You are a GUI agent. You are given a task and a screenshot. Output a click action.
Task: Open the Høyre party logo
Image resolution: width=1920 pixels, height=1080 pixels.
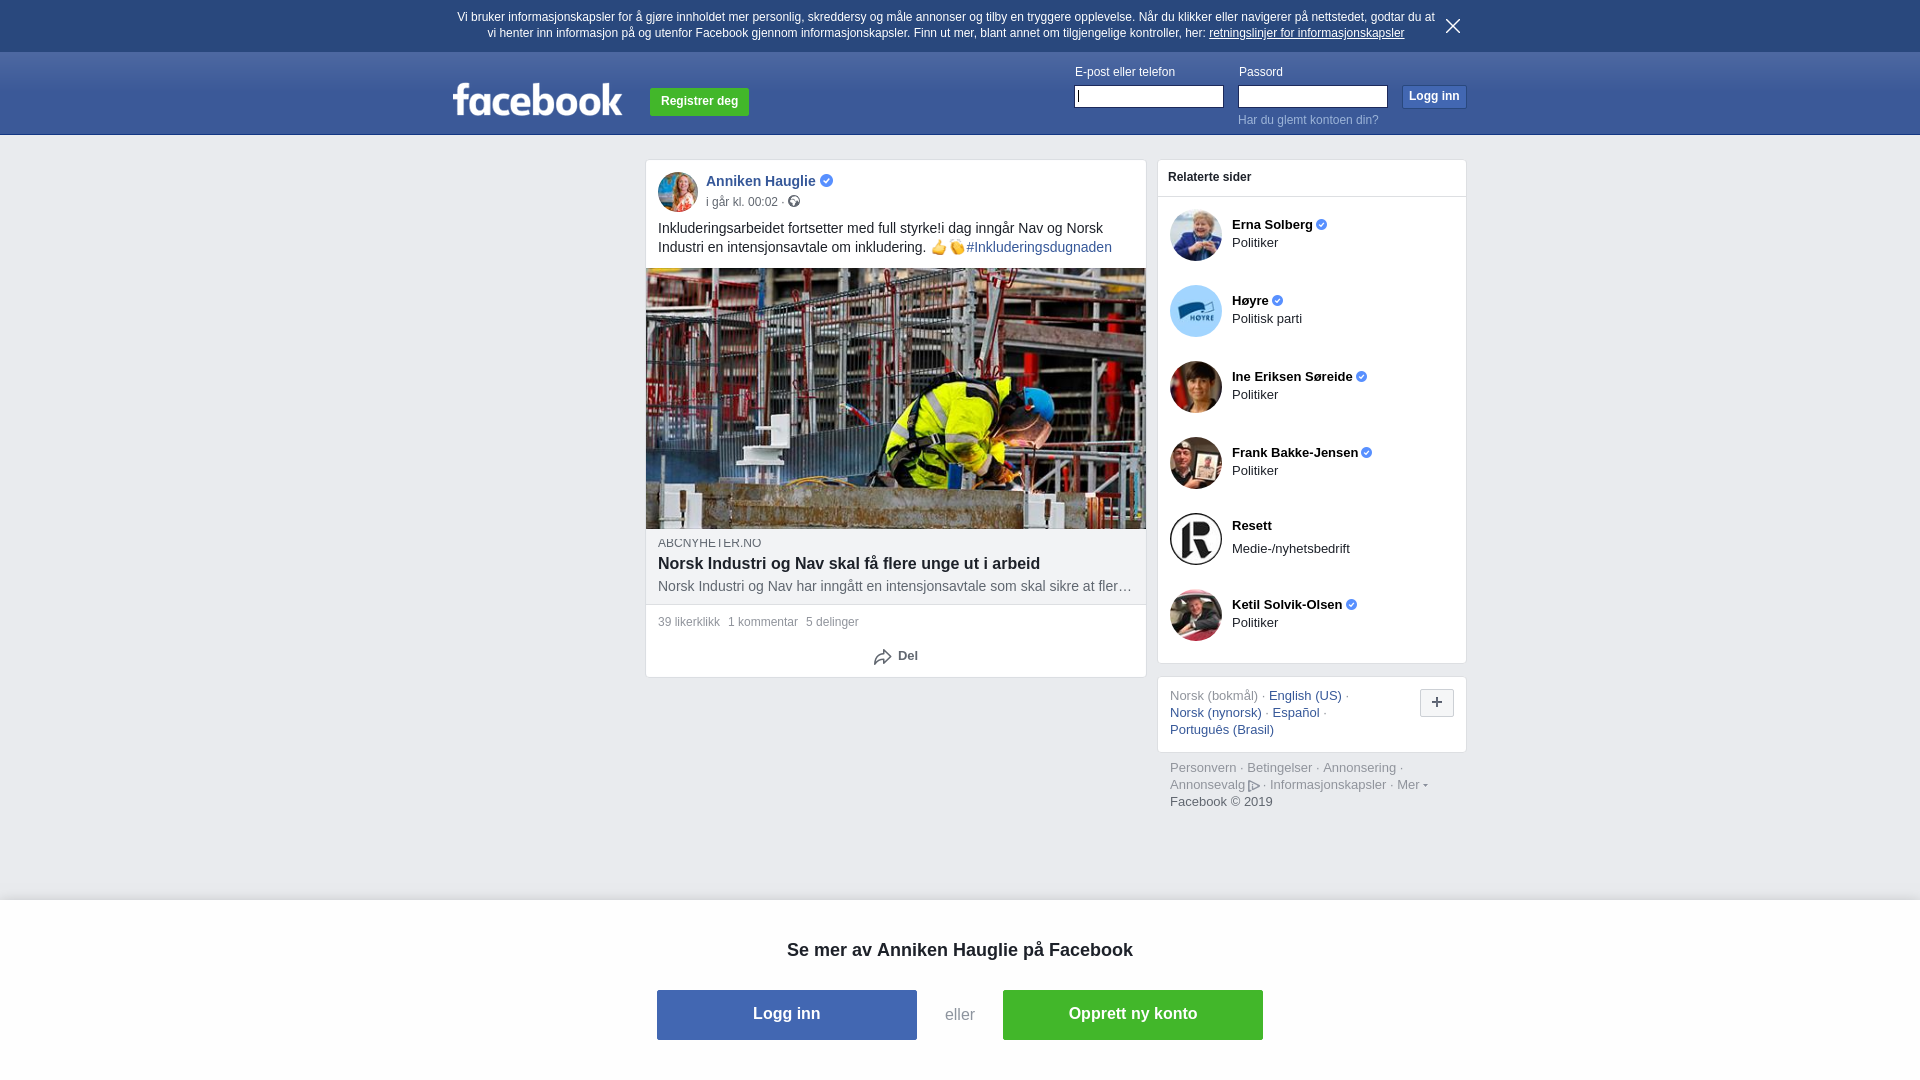tap(1196, 311)
